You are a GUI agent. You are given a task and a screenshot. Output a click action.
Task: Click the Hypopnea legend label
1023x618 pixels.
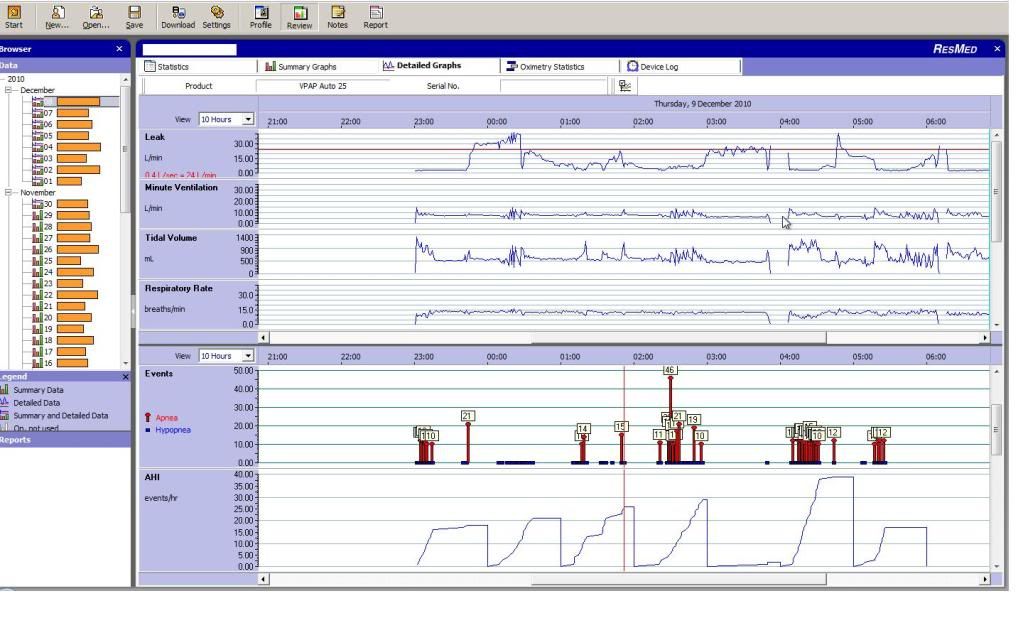pos(173,430)
